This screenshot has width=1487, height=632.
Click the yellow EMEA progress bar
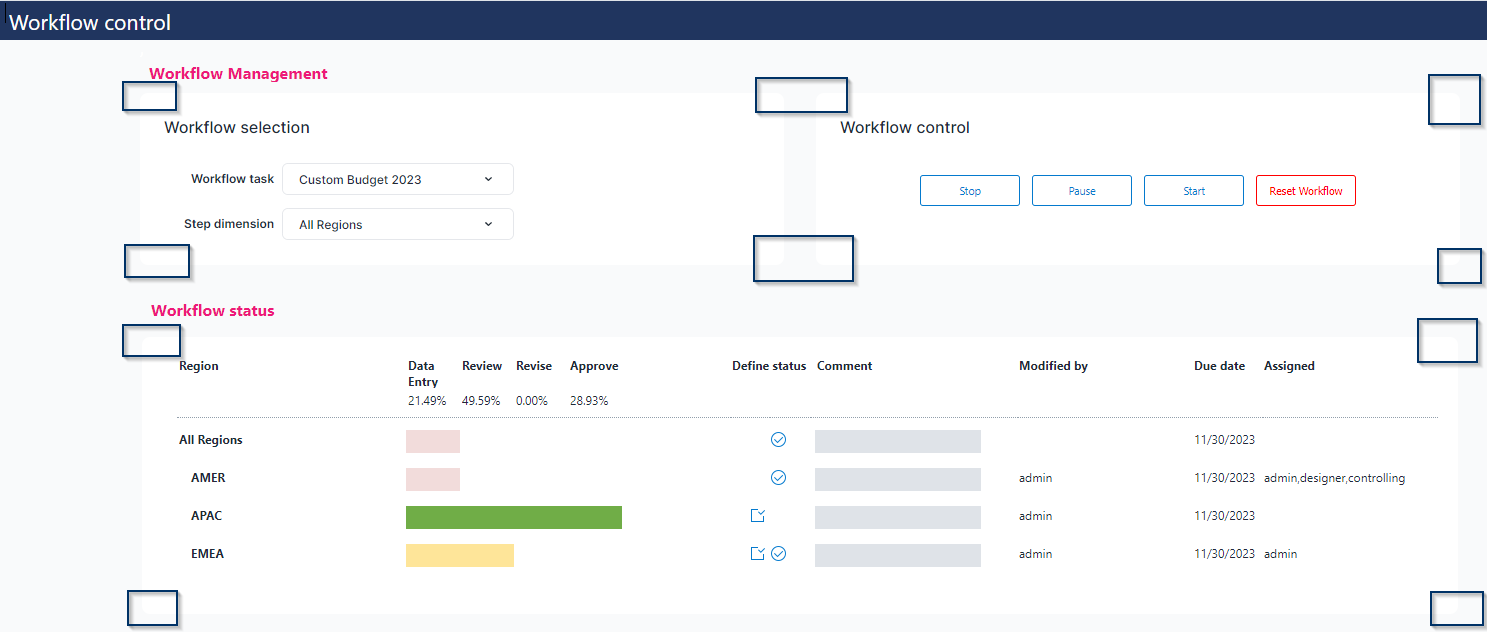point(459,555)
